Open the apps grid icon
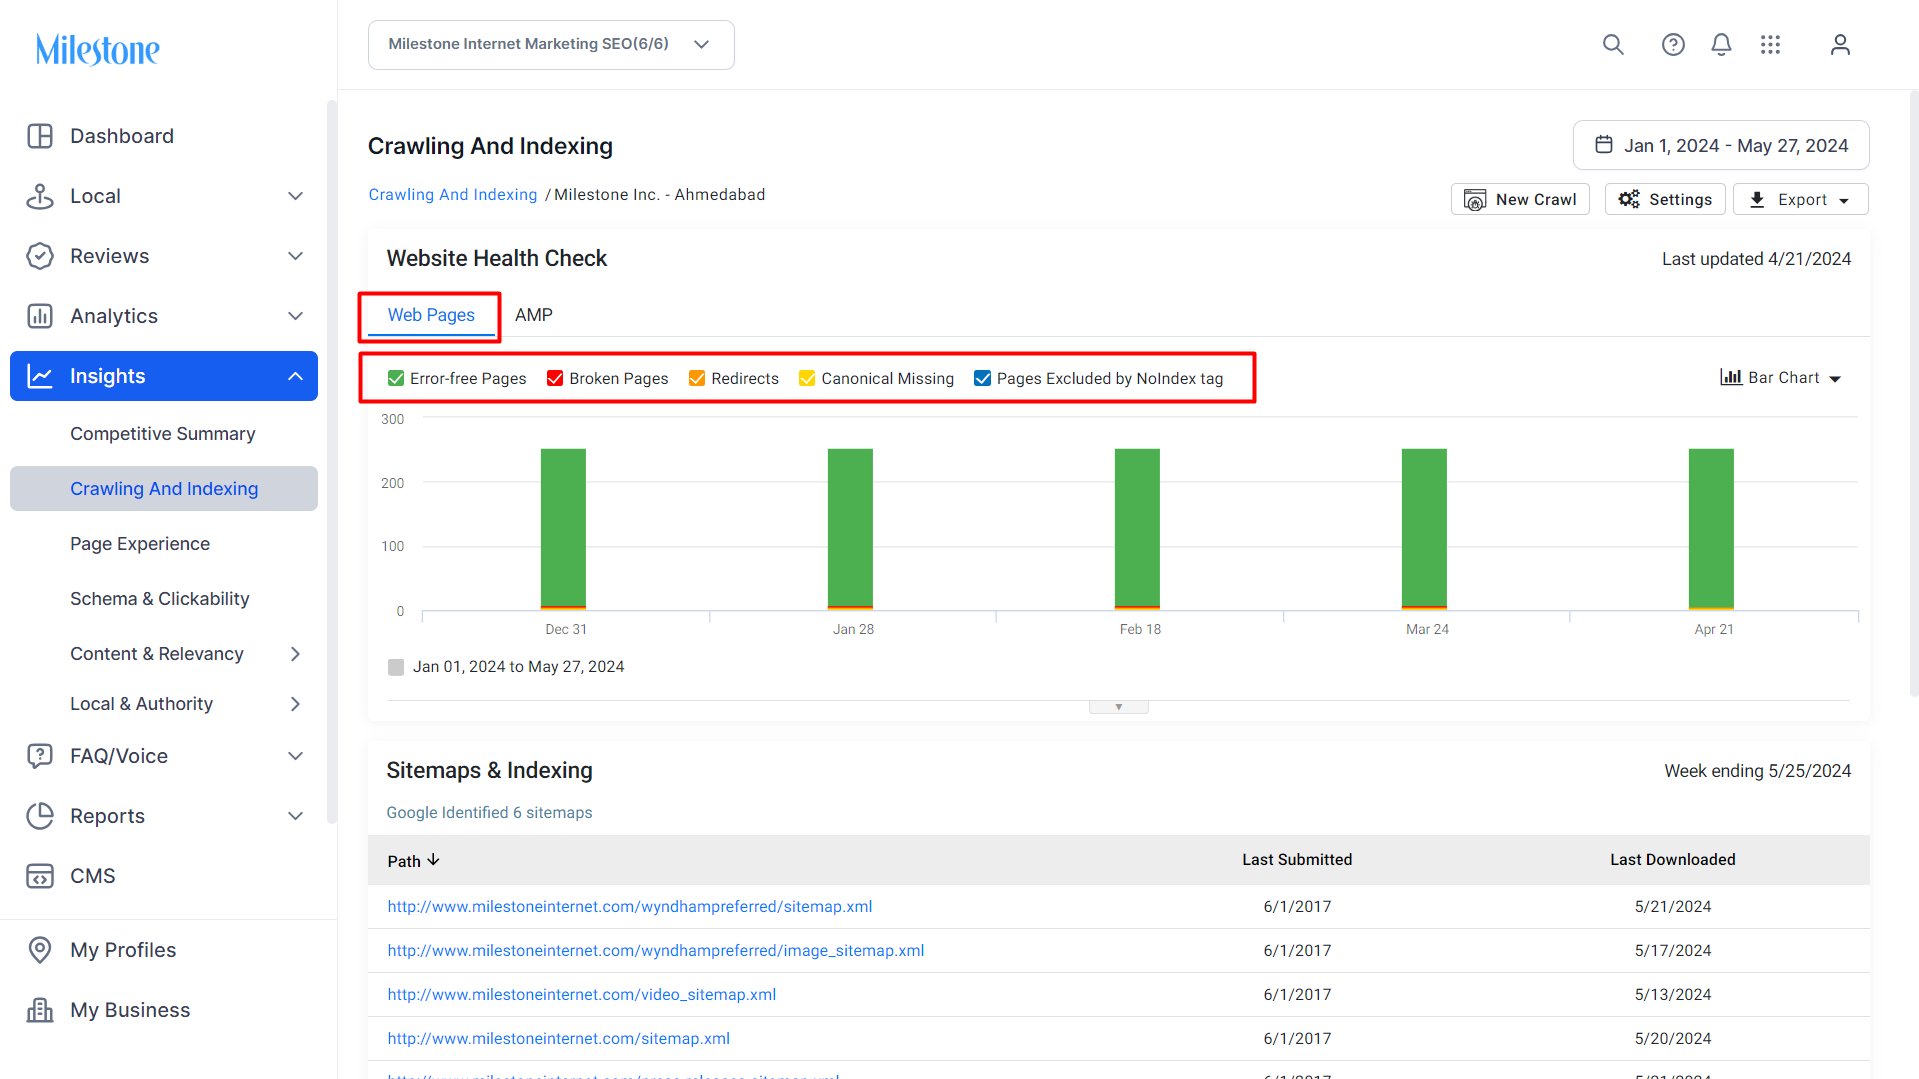Image resolution: width=1919 pixels, height=1079 pixels. (1770, 45)
